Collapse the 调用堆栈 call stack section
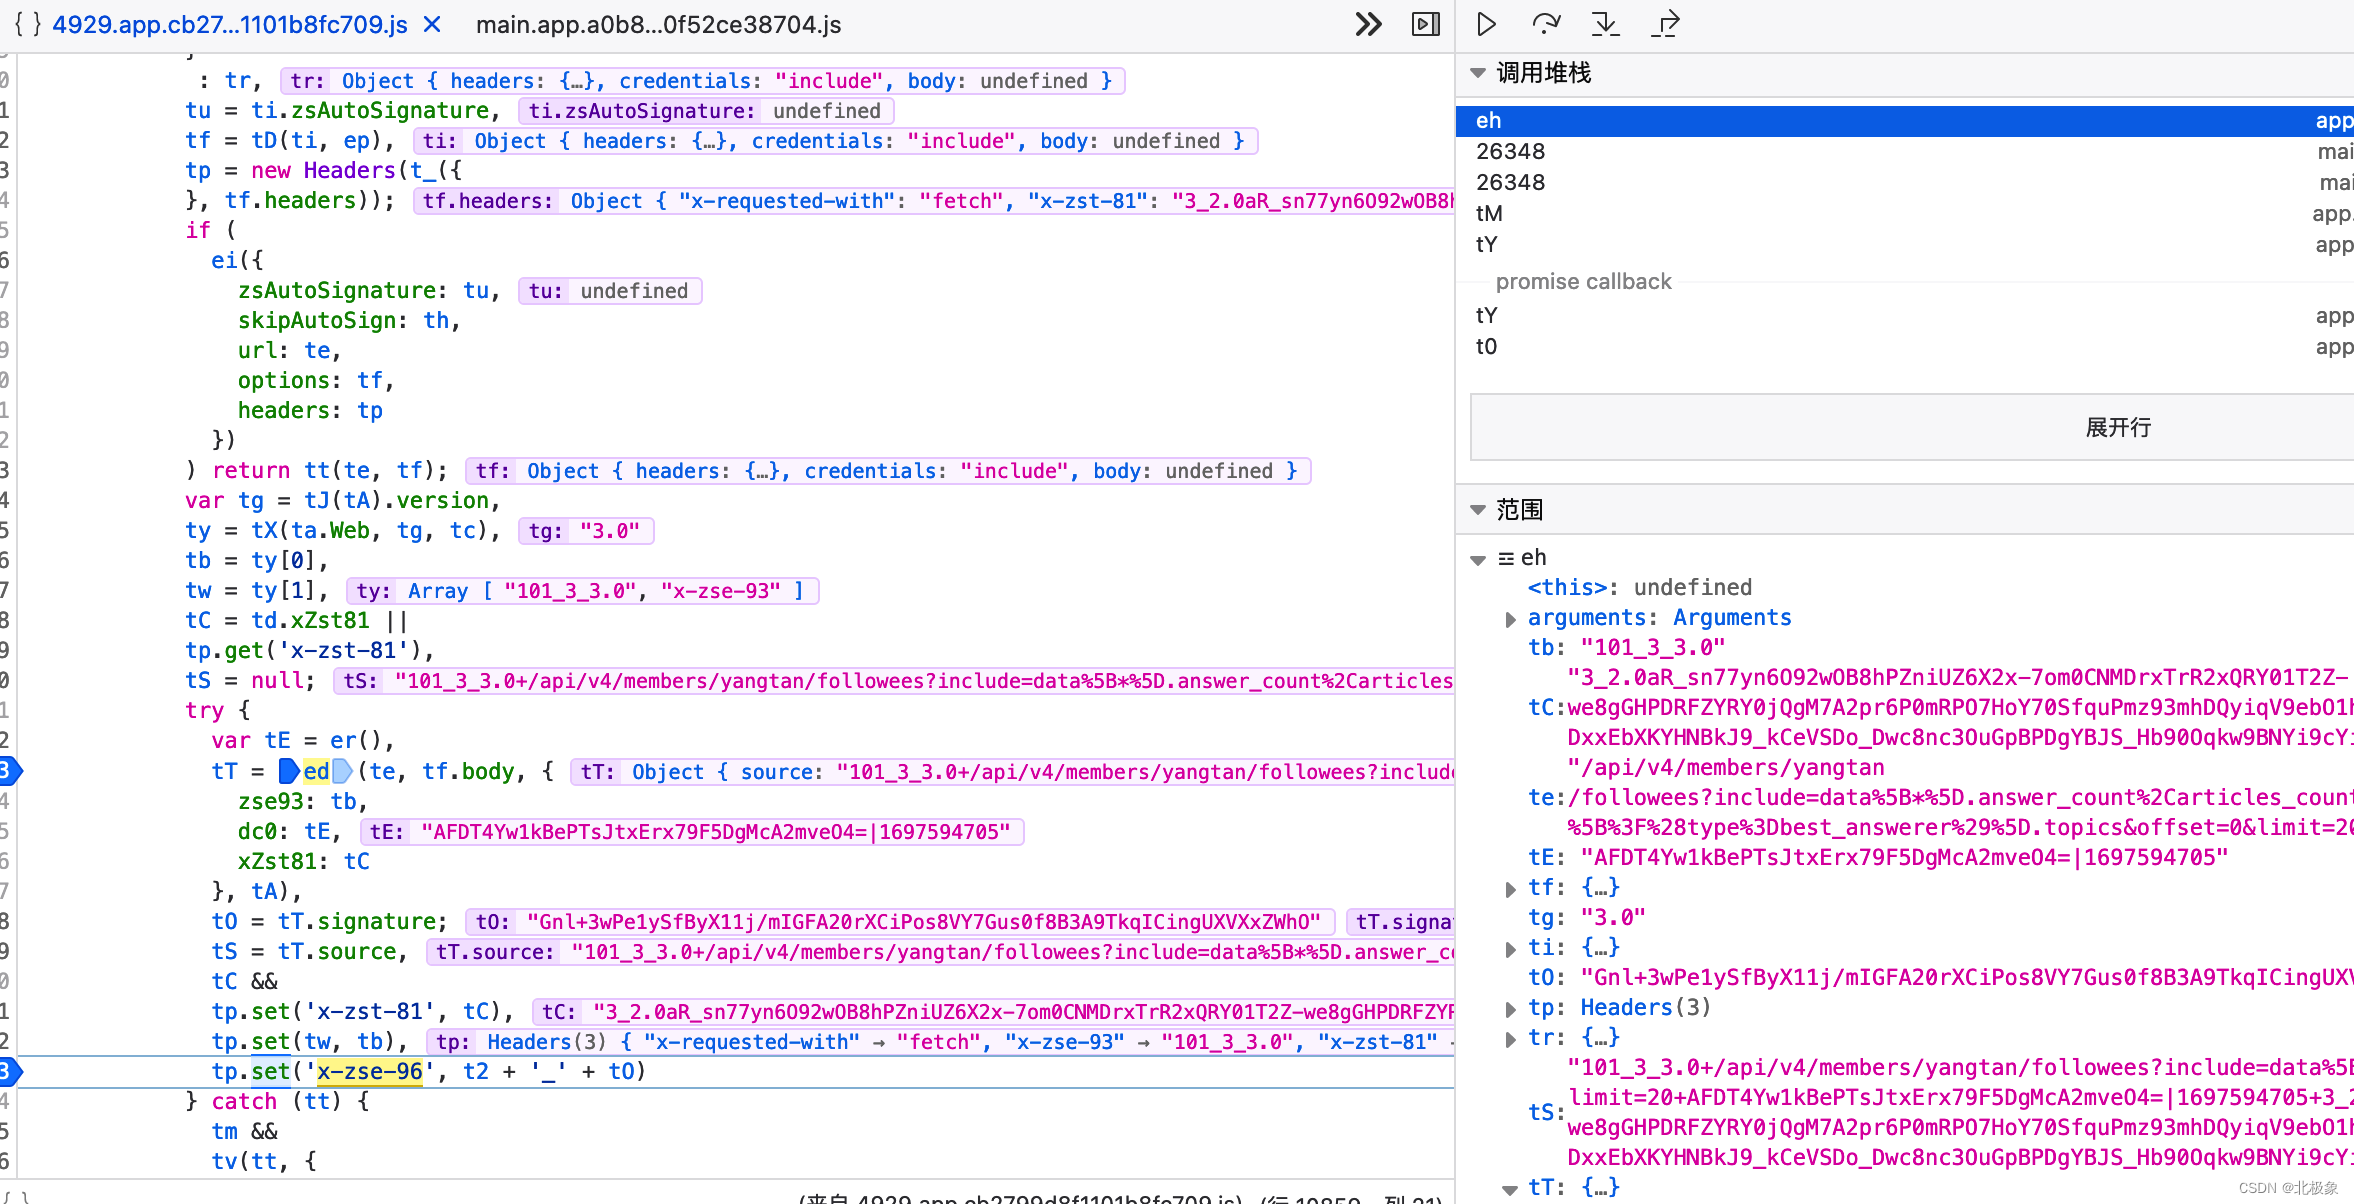2354x1204 pixels. [x=1478, y=73]
